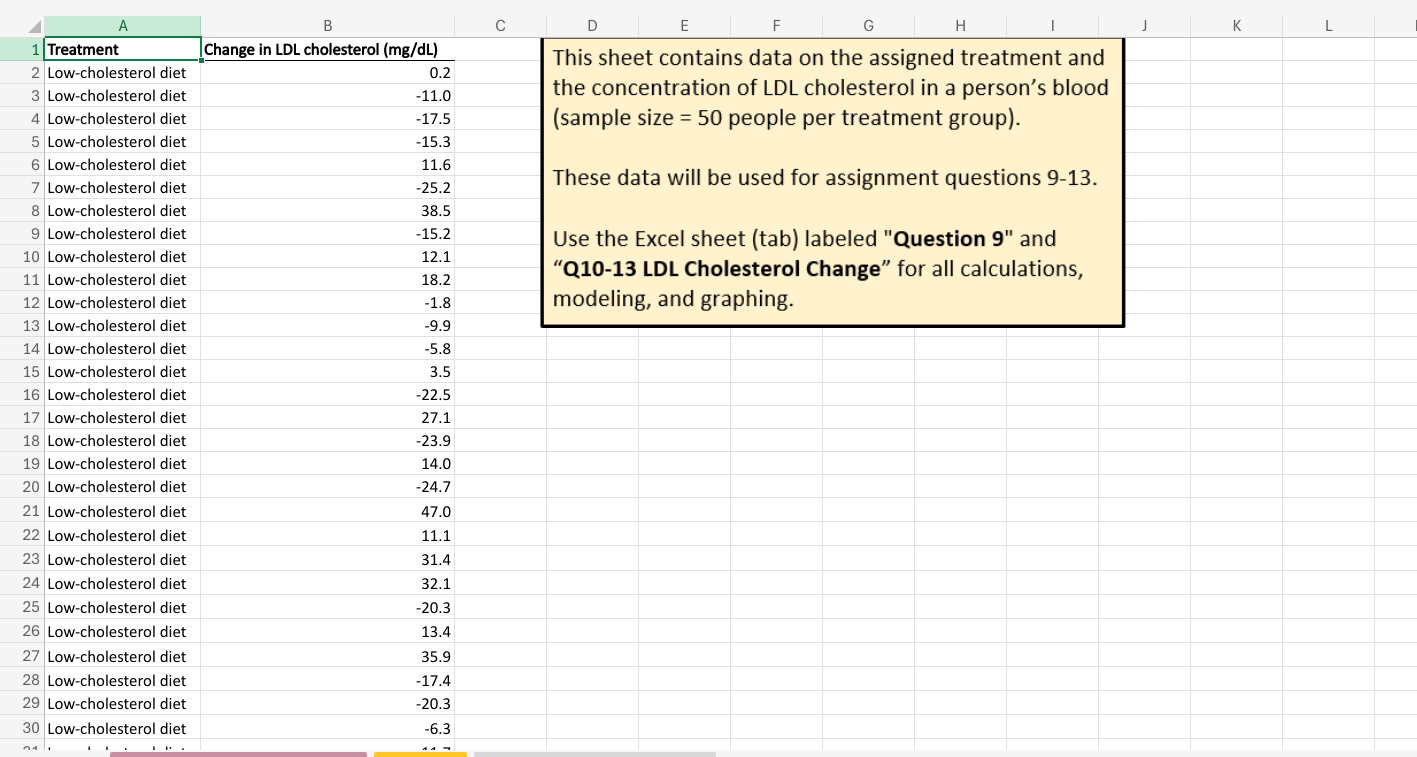Screen dimensions: 1417x757
Task: Click the 32.1 value in row 24
Action: tap(327, 584)
